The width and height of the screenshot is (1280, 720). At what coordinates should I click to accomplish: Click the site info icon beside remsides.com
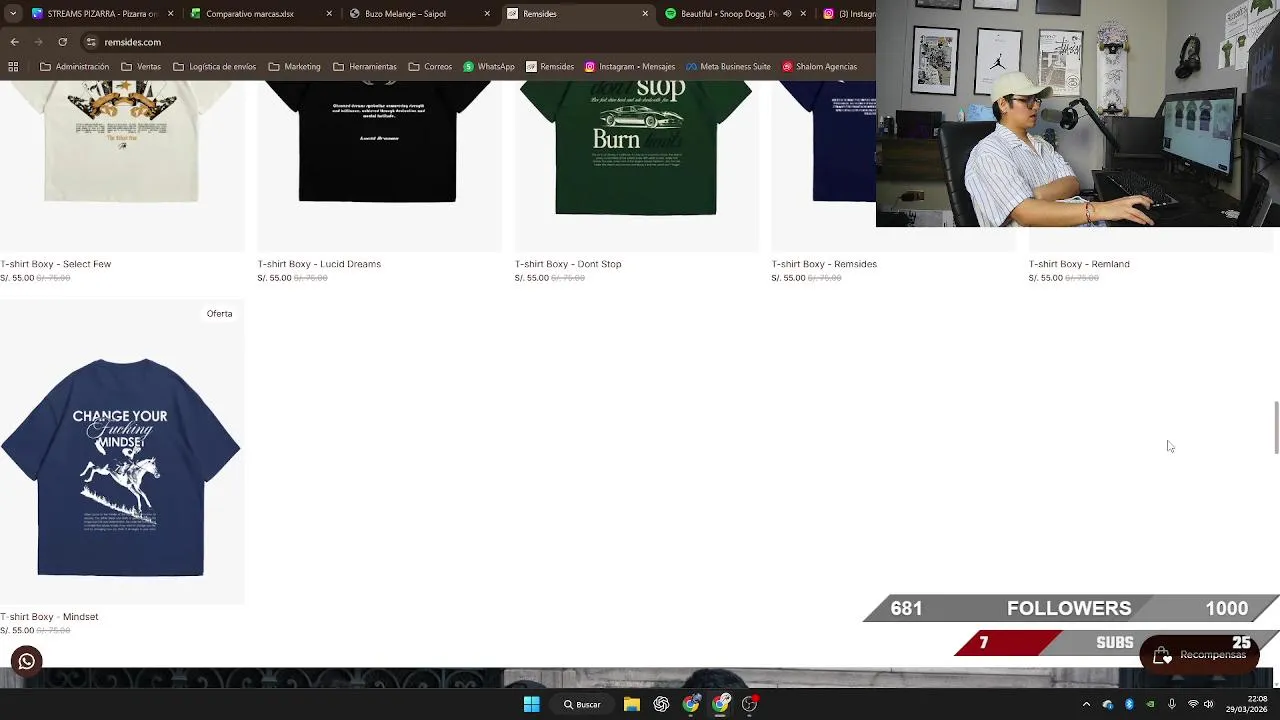click(91, 42)
